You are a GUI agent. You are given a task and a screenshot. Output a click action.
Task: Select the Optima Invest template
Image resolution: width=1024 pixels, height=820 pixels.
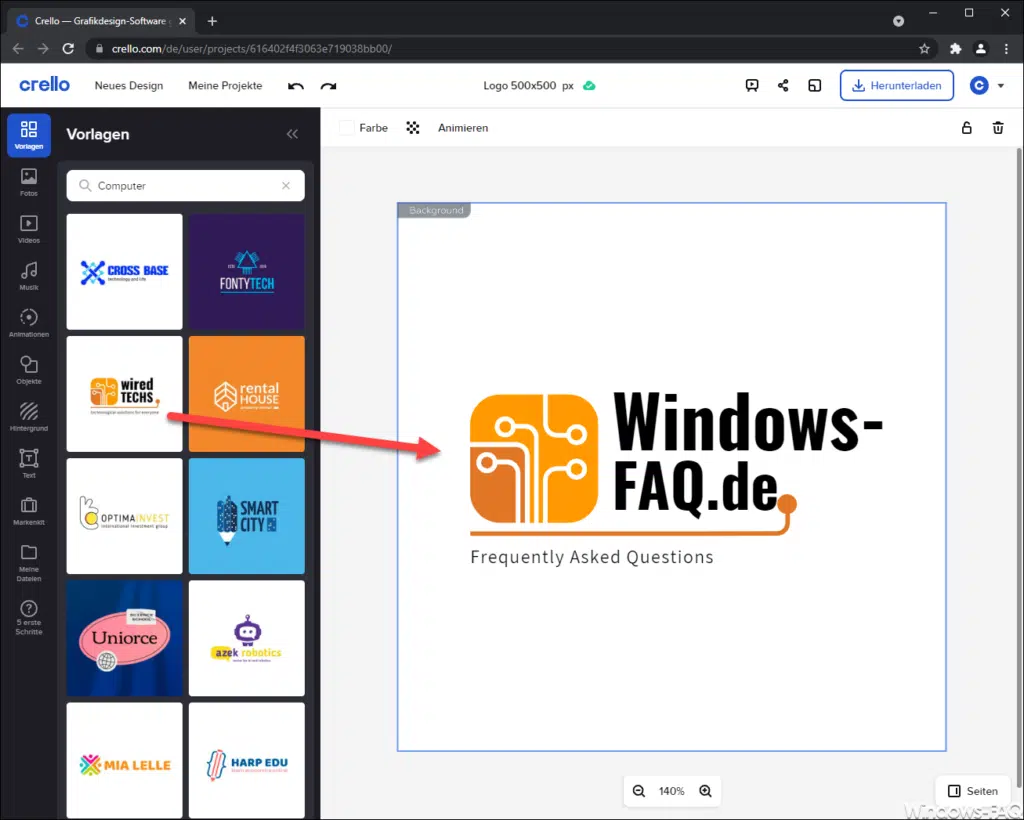pyautogui.click(x=125, y=516)
